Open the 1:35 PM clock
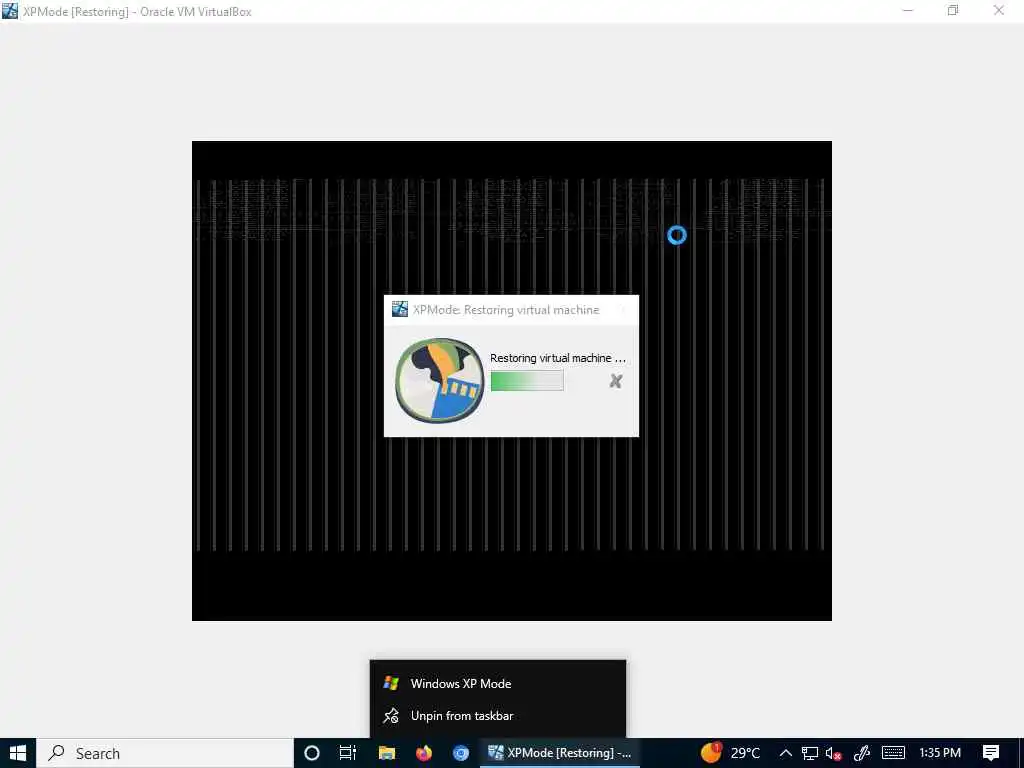Screen dimensions: 1024x768 pos(940,753)
